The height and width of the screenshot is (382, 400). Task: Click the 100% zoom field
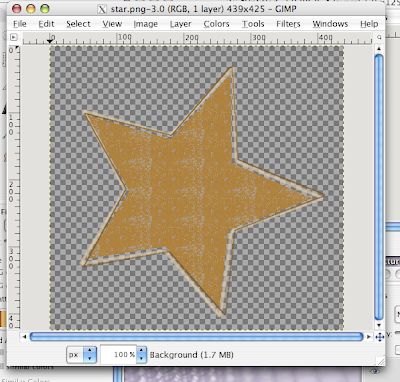pyautogui.click(x=119, y=355)
